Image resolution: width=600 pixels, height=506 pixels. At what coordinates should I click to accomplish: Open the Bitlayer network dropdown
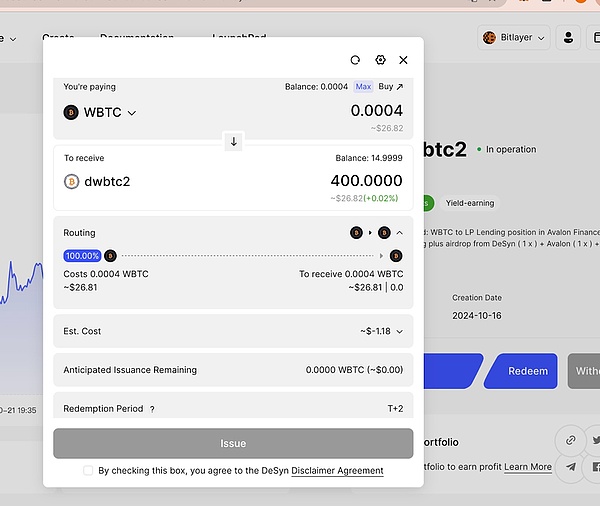pos(514,38)
